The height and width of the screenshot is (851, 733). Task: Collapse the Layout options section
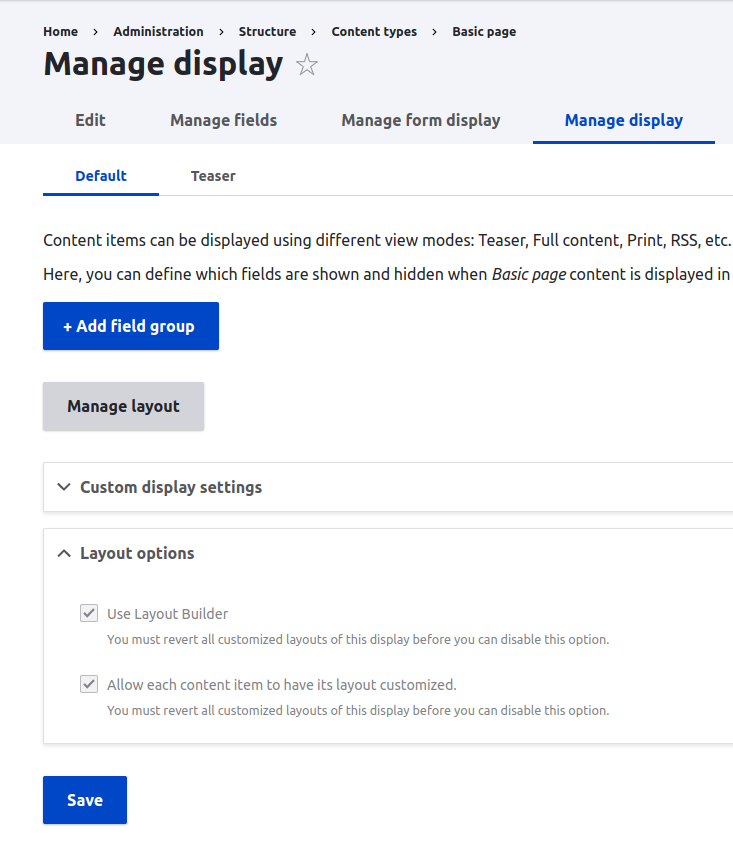coord(137,553)
